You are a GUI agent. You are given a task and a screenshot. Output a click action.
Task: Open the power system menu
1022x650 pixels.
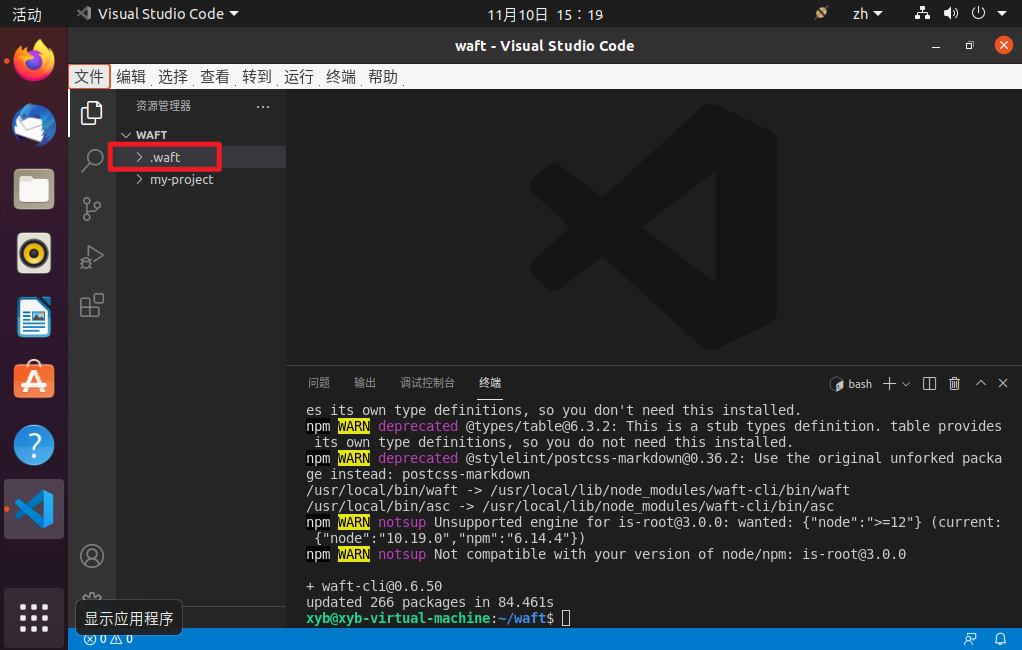978,13
